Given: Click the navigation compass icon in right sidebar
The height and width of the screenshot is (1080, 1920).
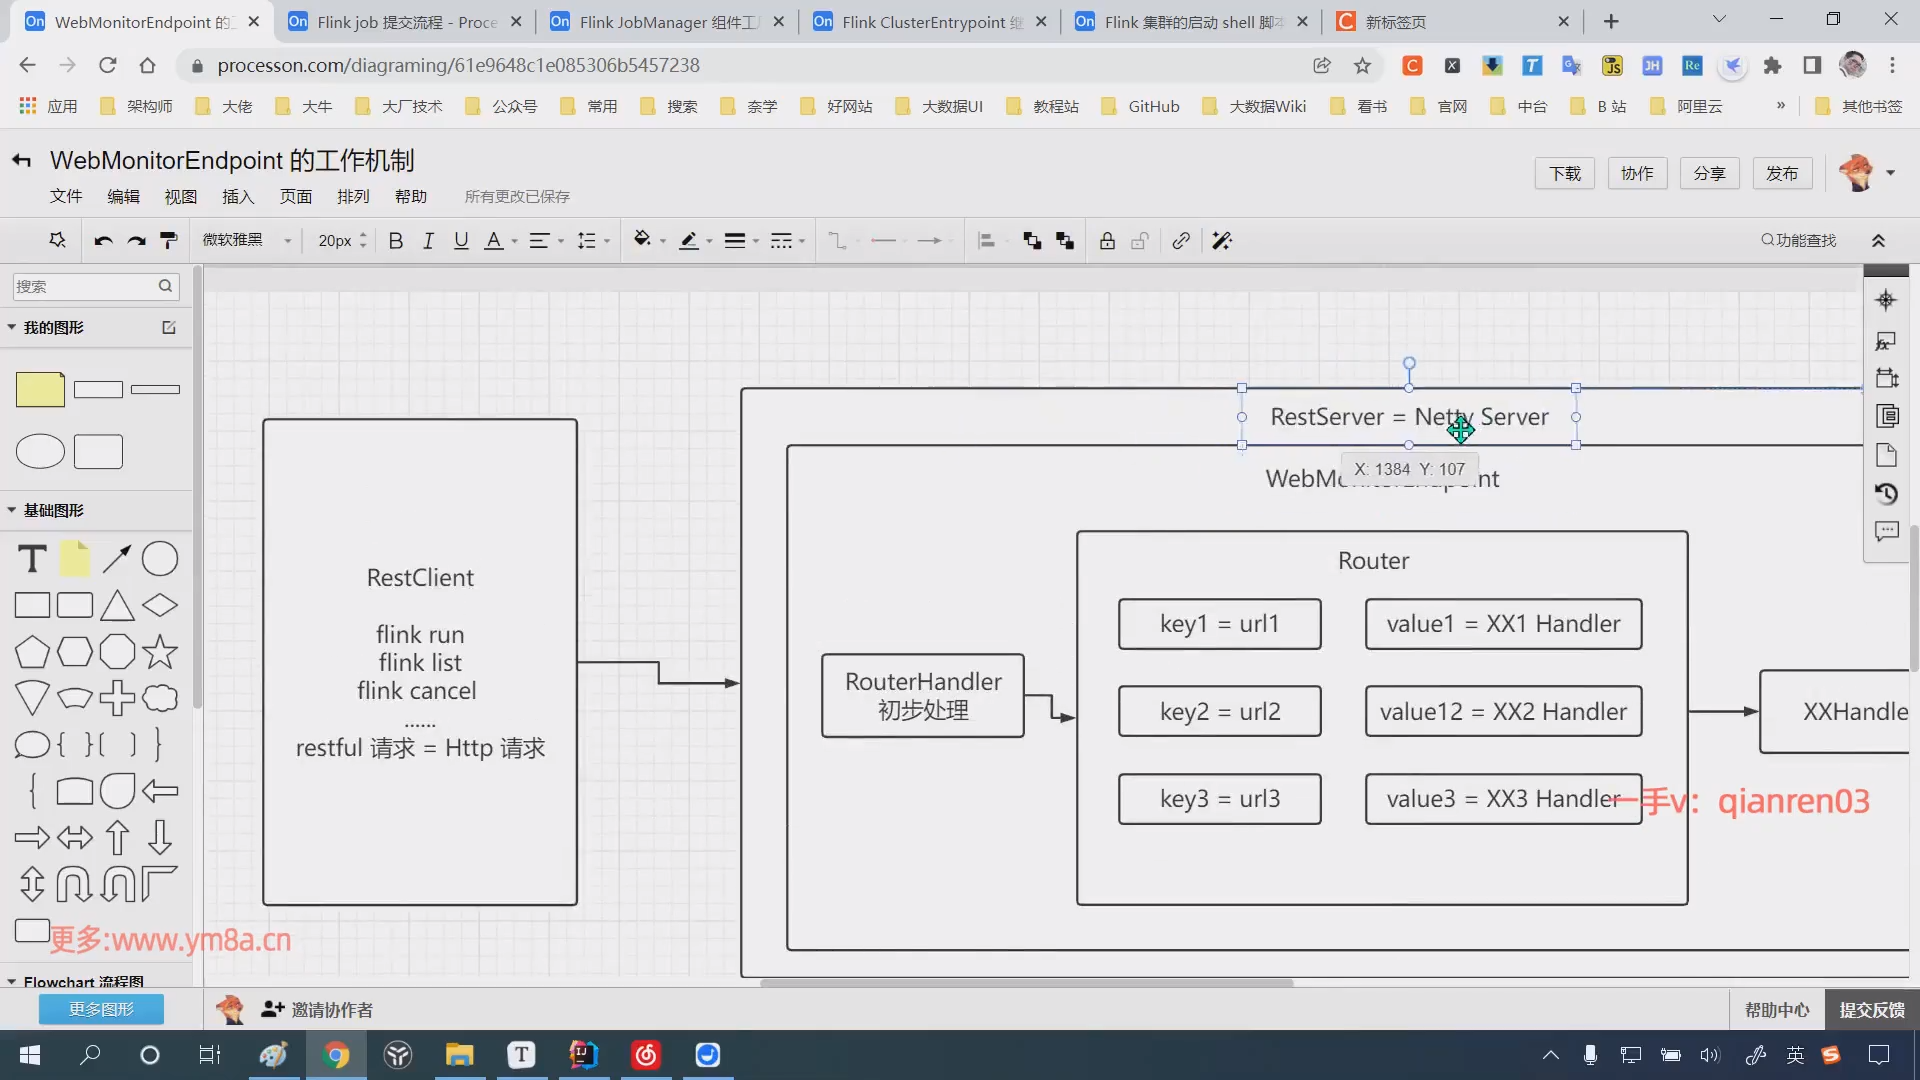Looking at the screenshot, I should 1886,300.
